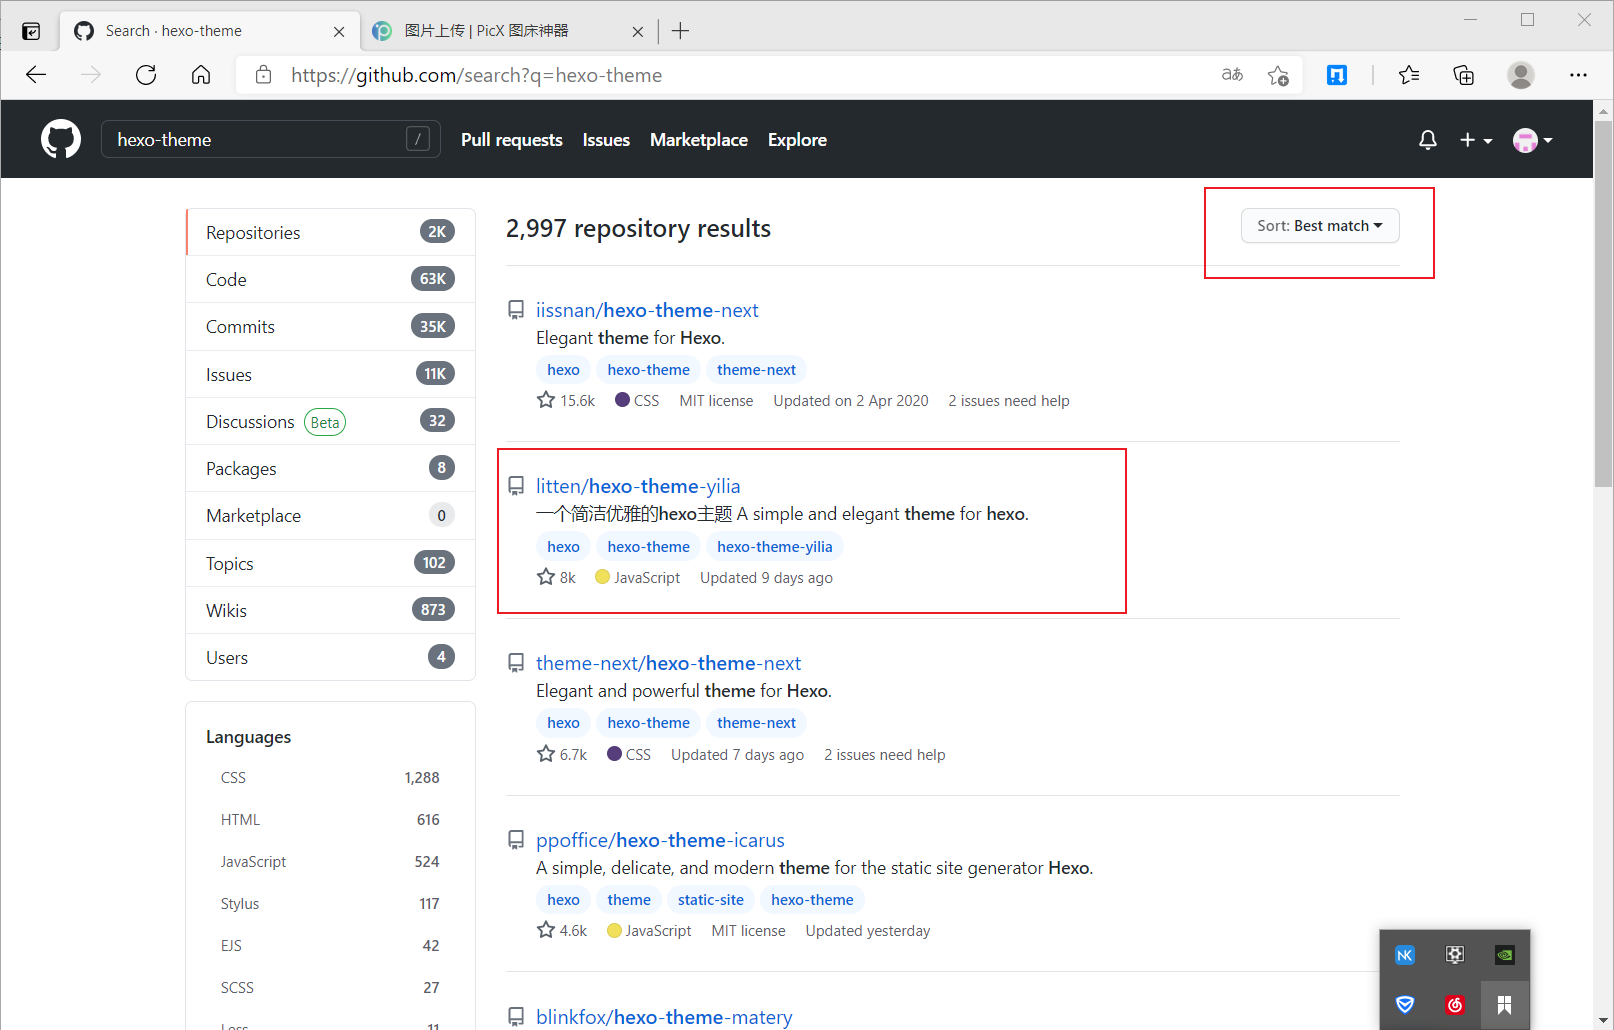Select the Packages filter
The width and height of the screenshot is (1614, 1030).
click(x=330, y=468)
